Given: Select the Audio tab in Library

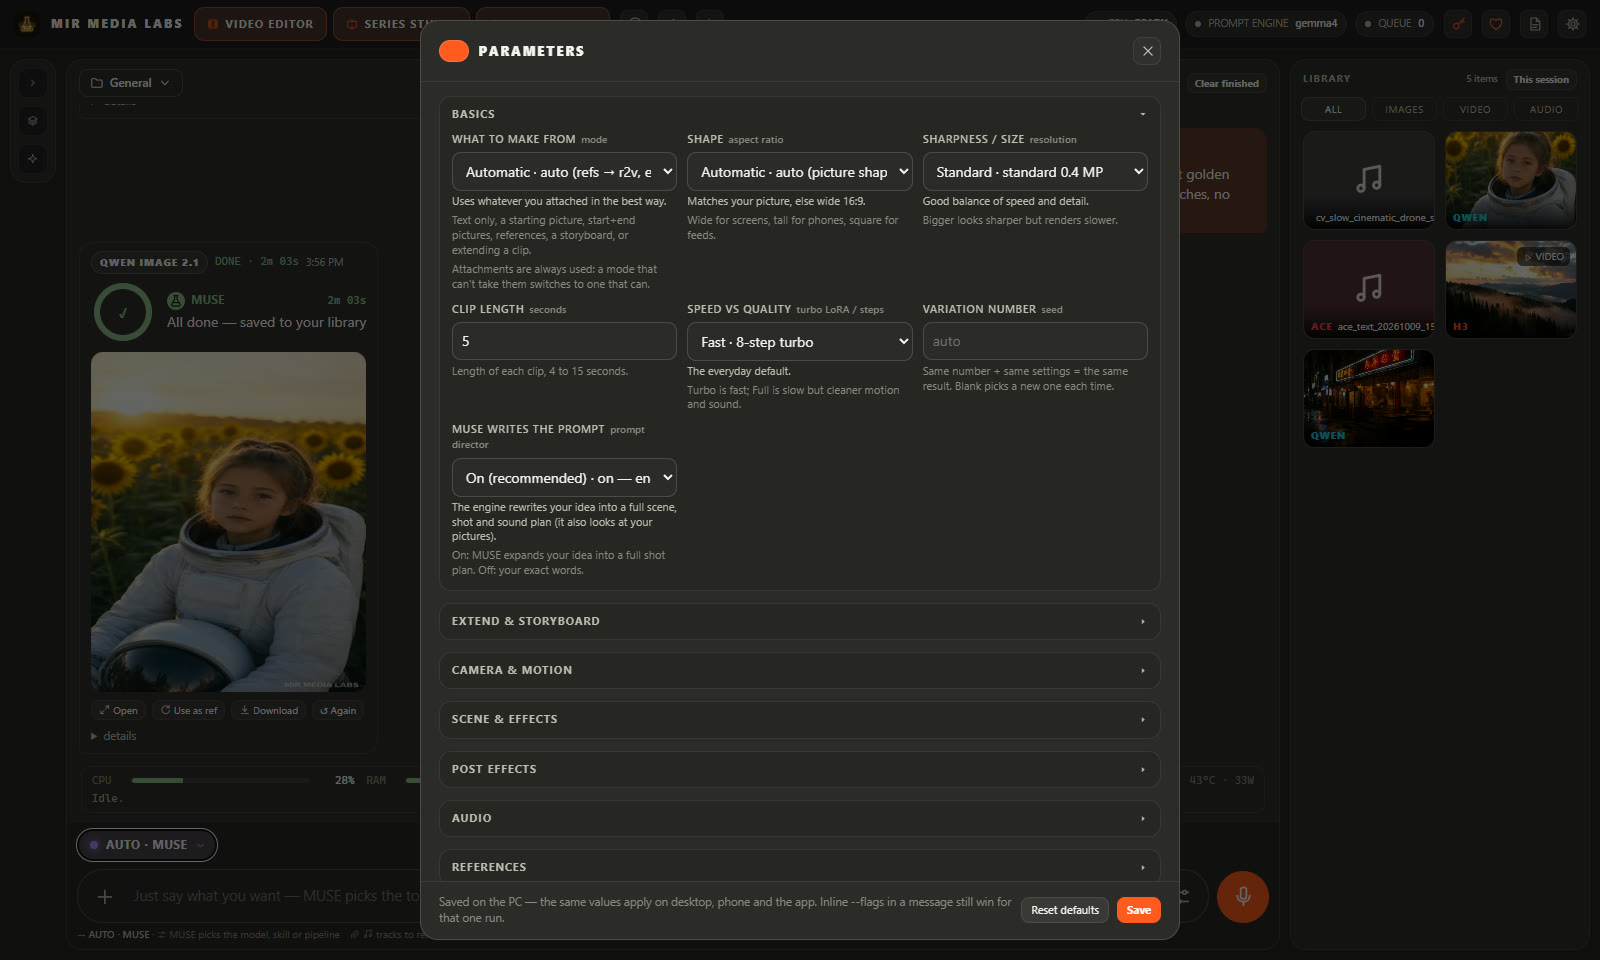Looking at the screenshot, I should tap(1546, 110).
